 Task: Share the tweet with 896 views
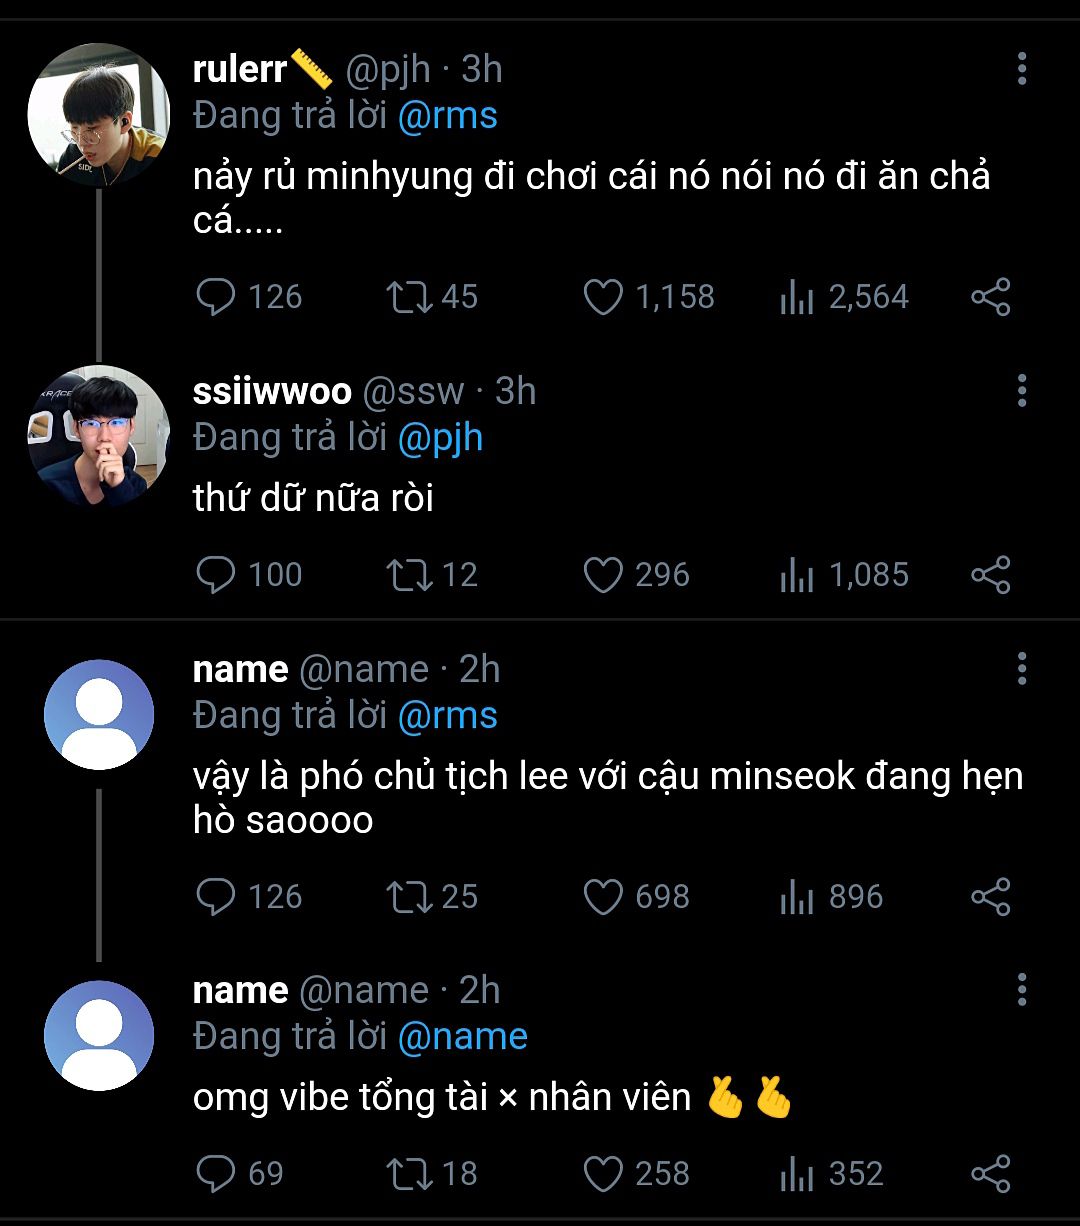click(990, 897)
